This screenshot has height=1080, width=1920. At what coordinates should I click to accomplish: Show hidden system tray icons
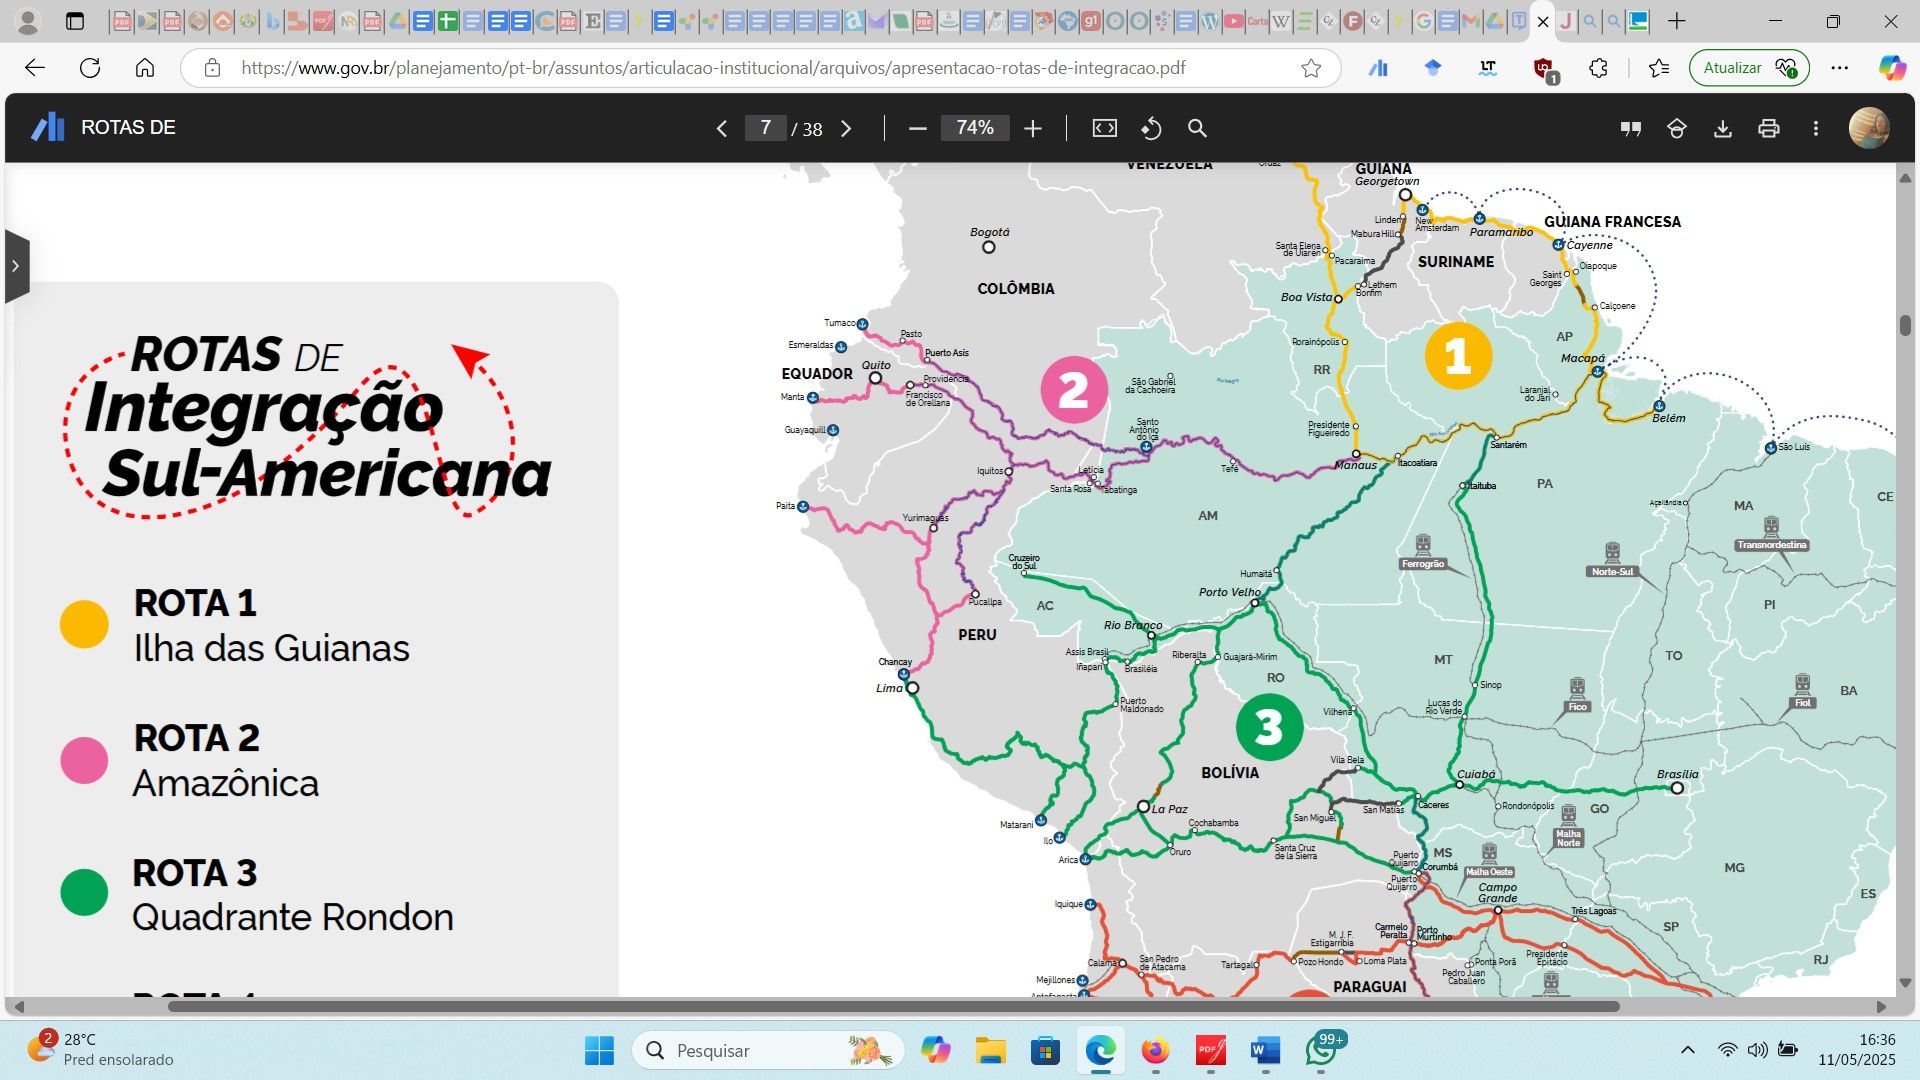coord(1688,1050)
